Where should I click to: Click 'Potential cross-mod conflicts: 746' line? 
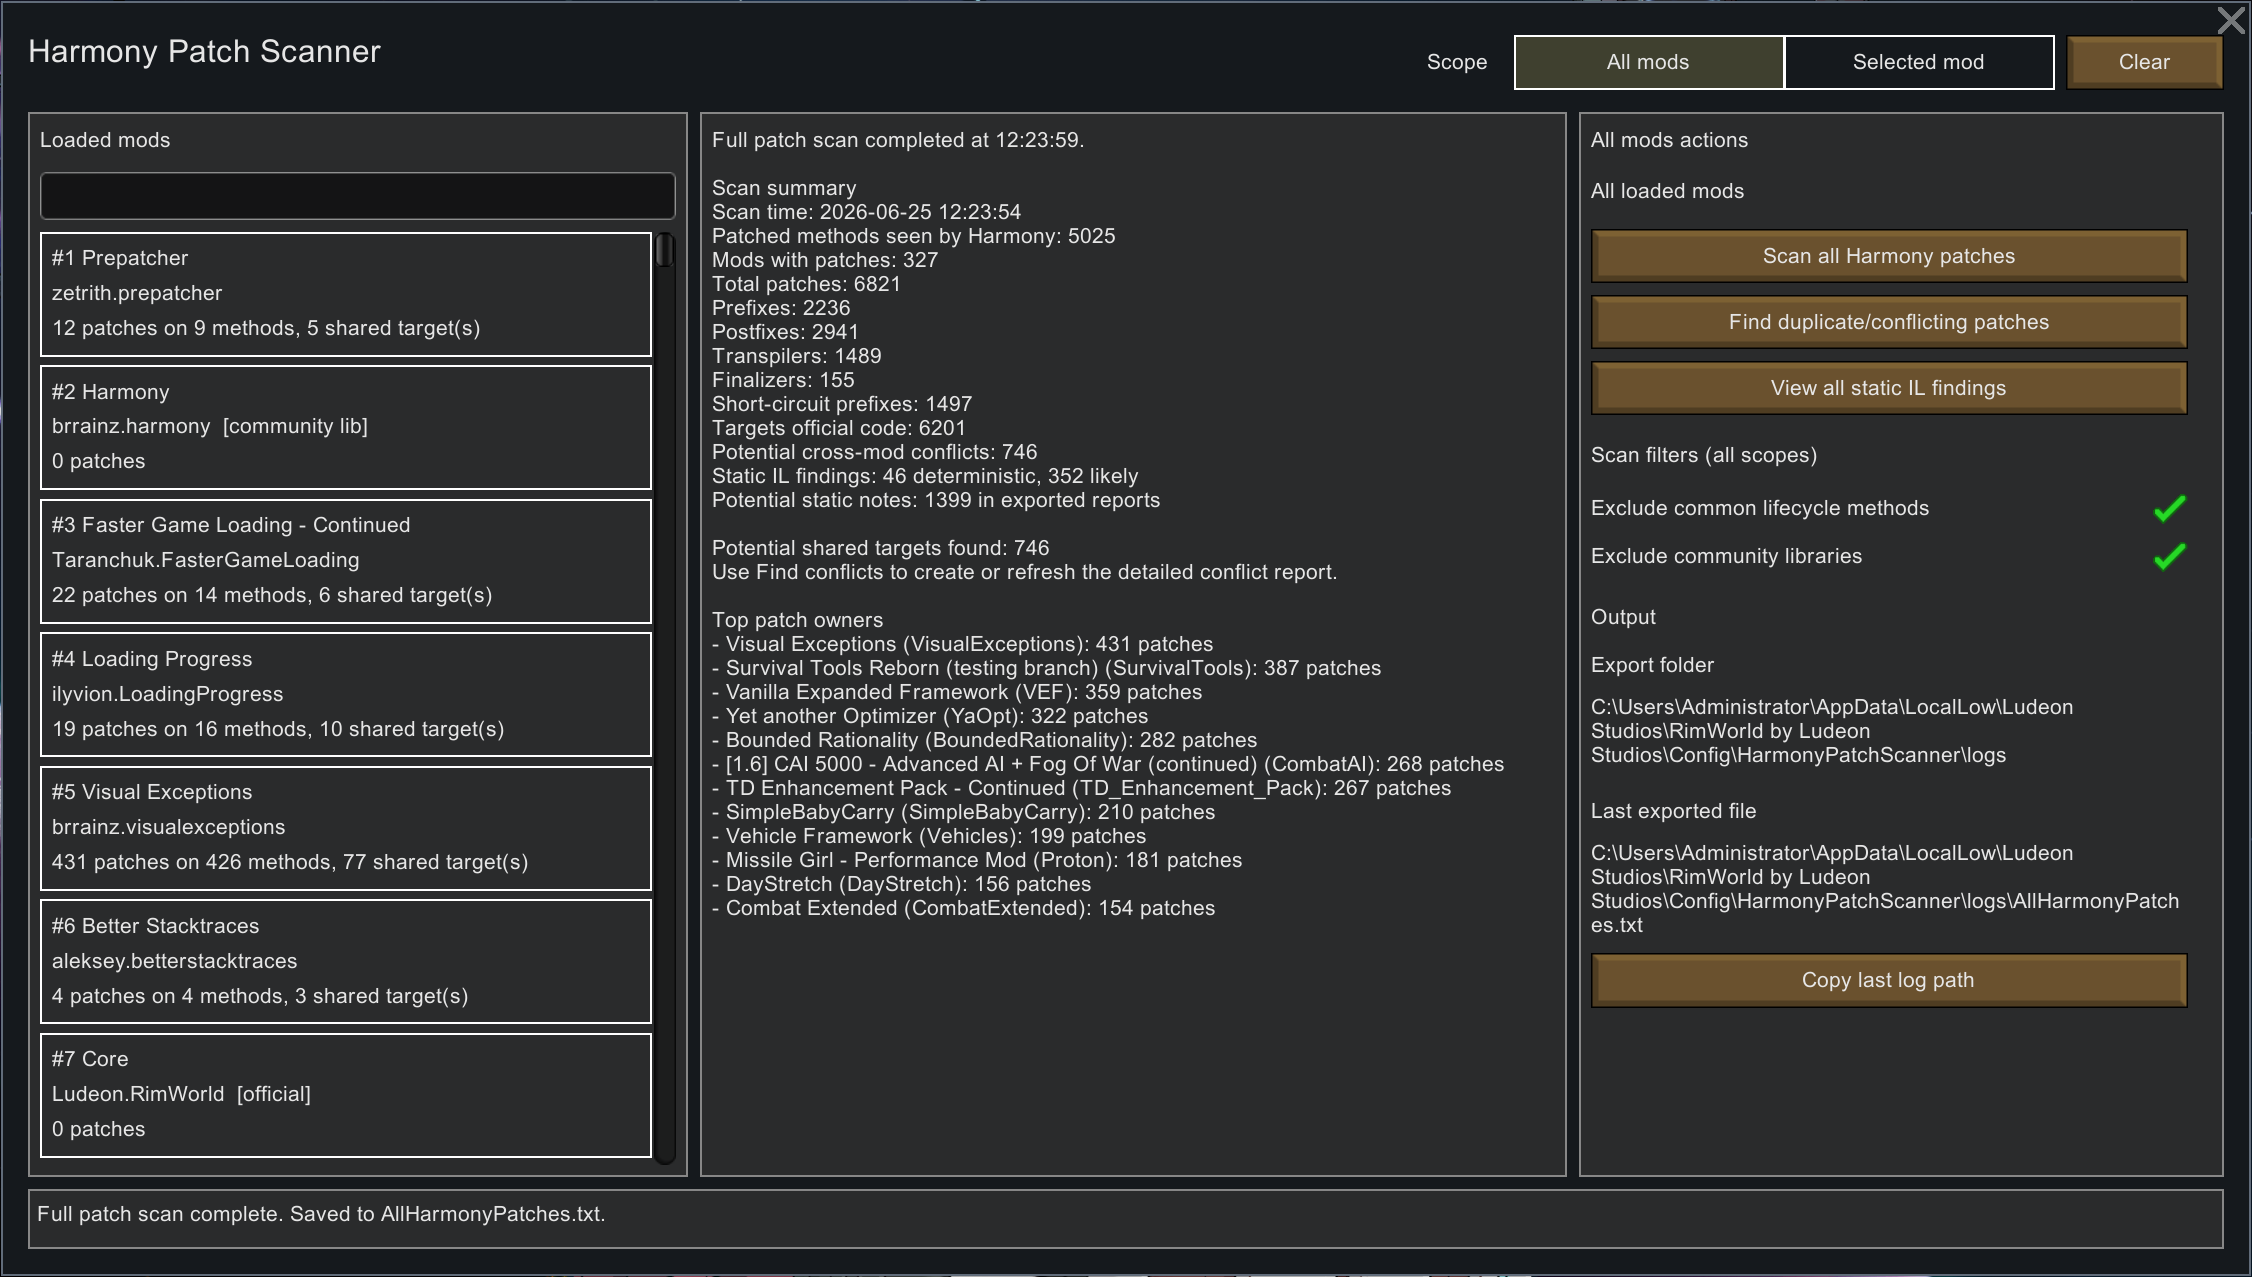coord(874,452)
